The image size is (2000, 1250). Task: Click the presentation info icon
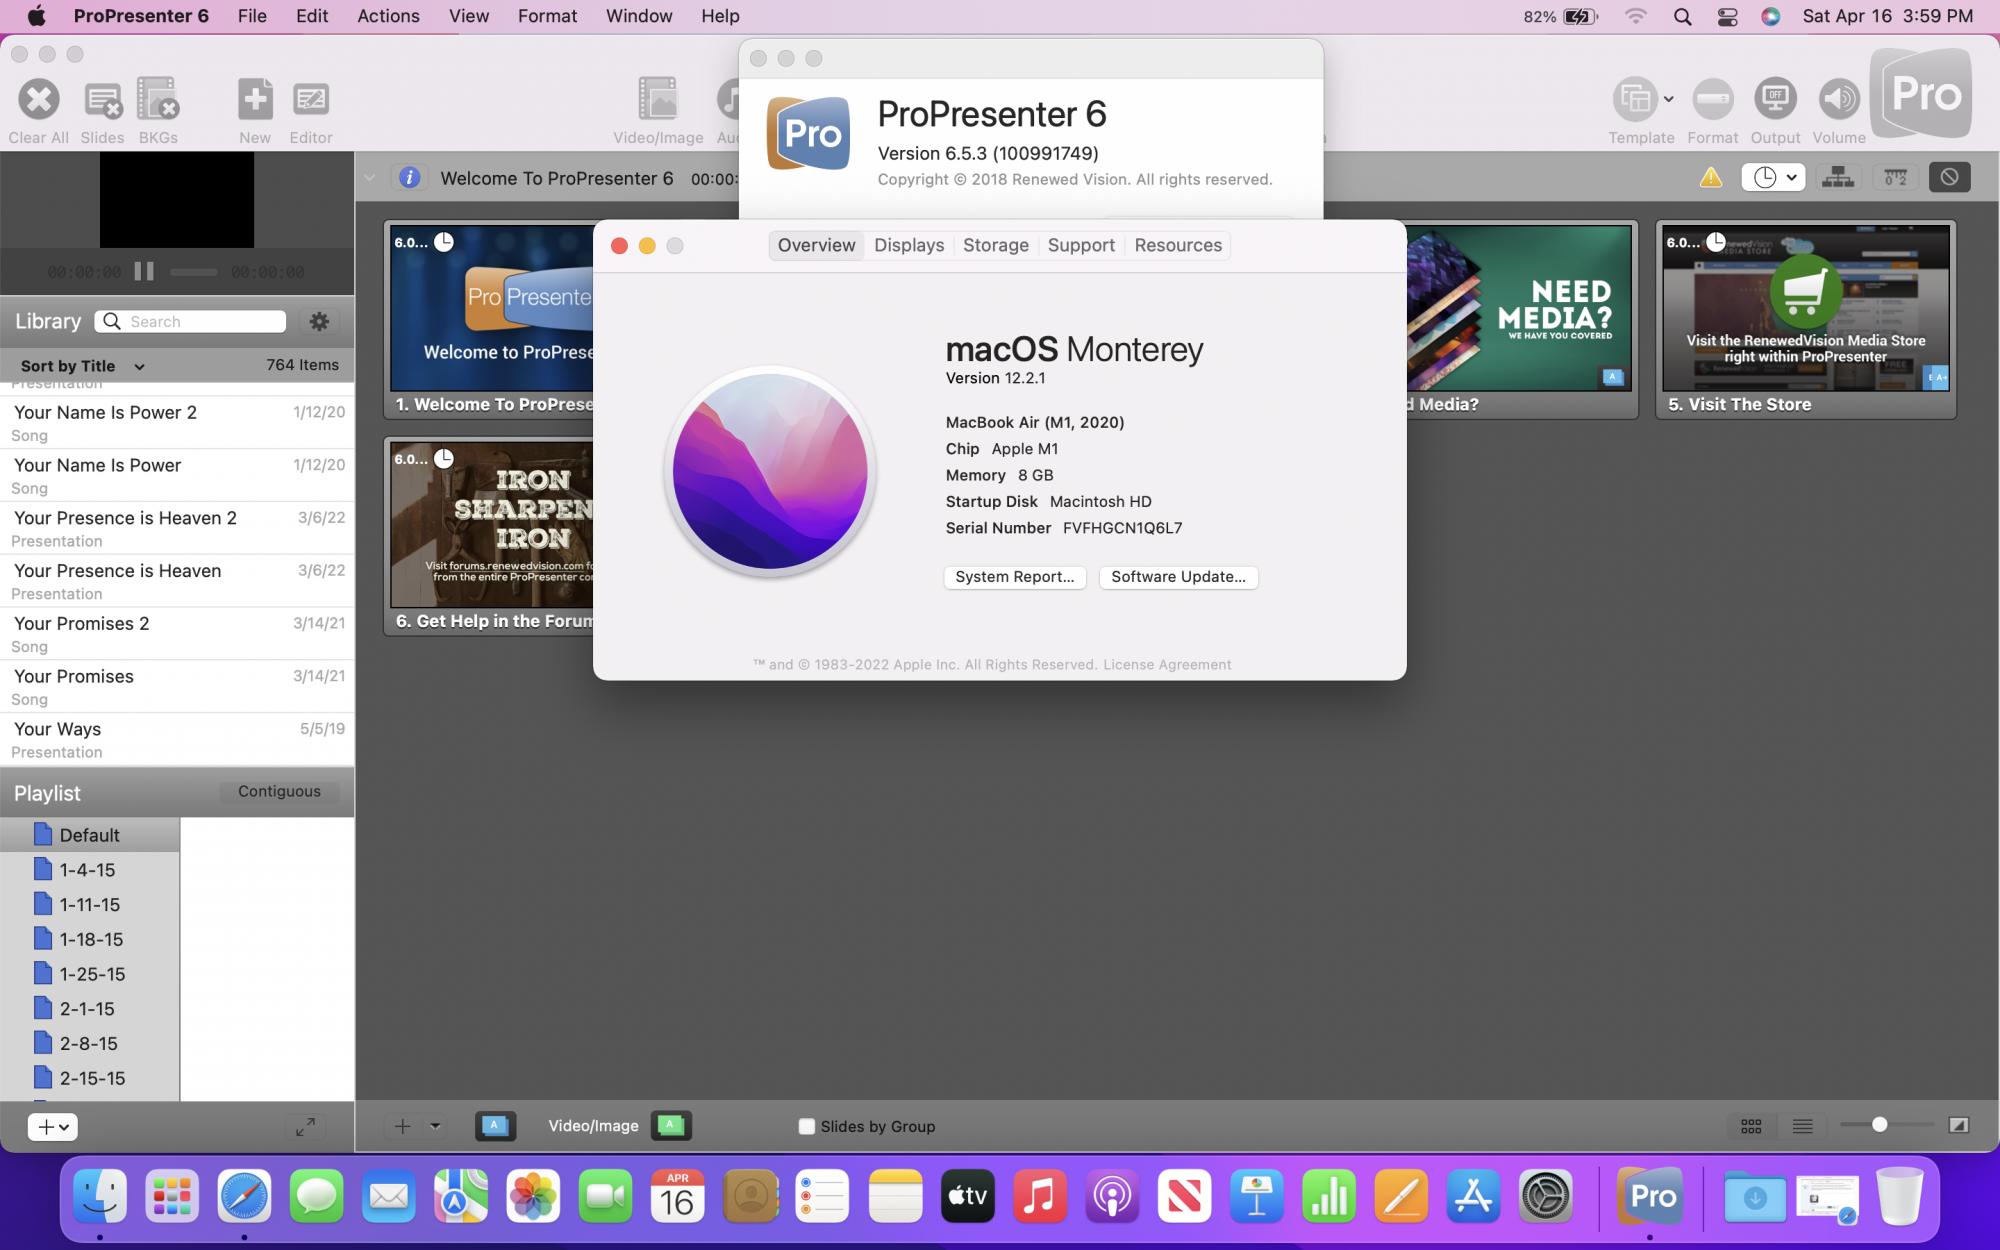[x=409, y=178]
